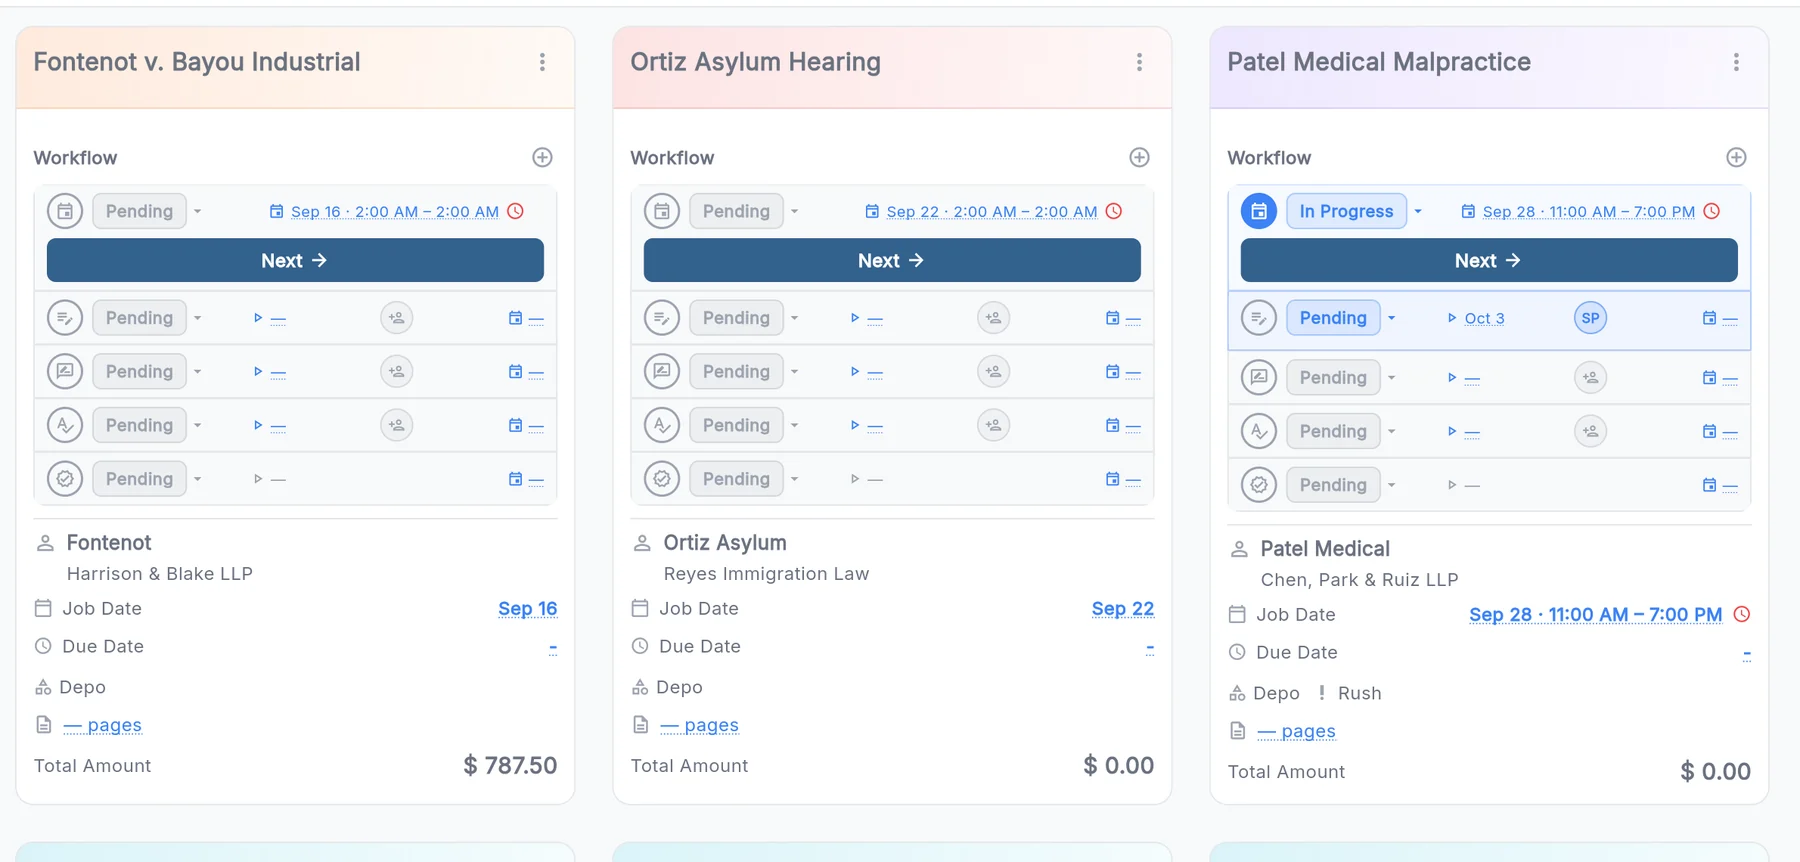Click the SP assignee avatar in the Patel card
1800x862 pixels.
(x=1590, y=318)
